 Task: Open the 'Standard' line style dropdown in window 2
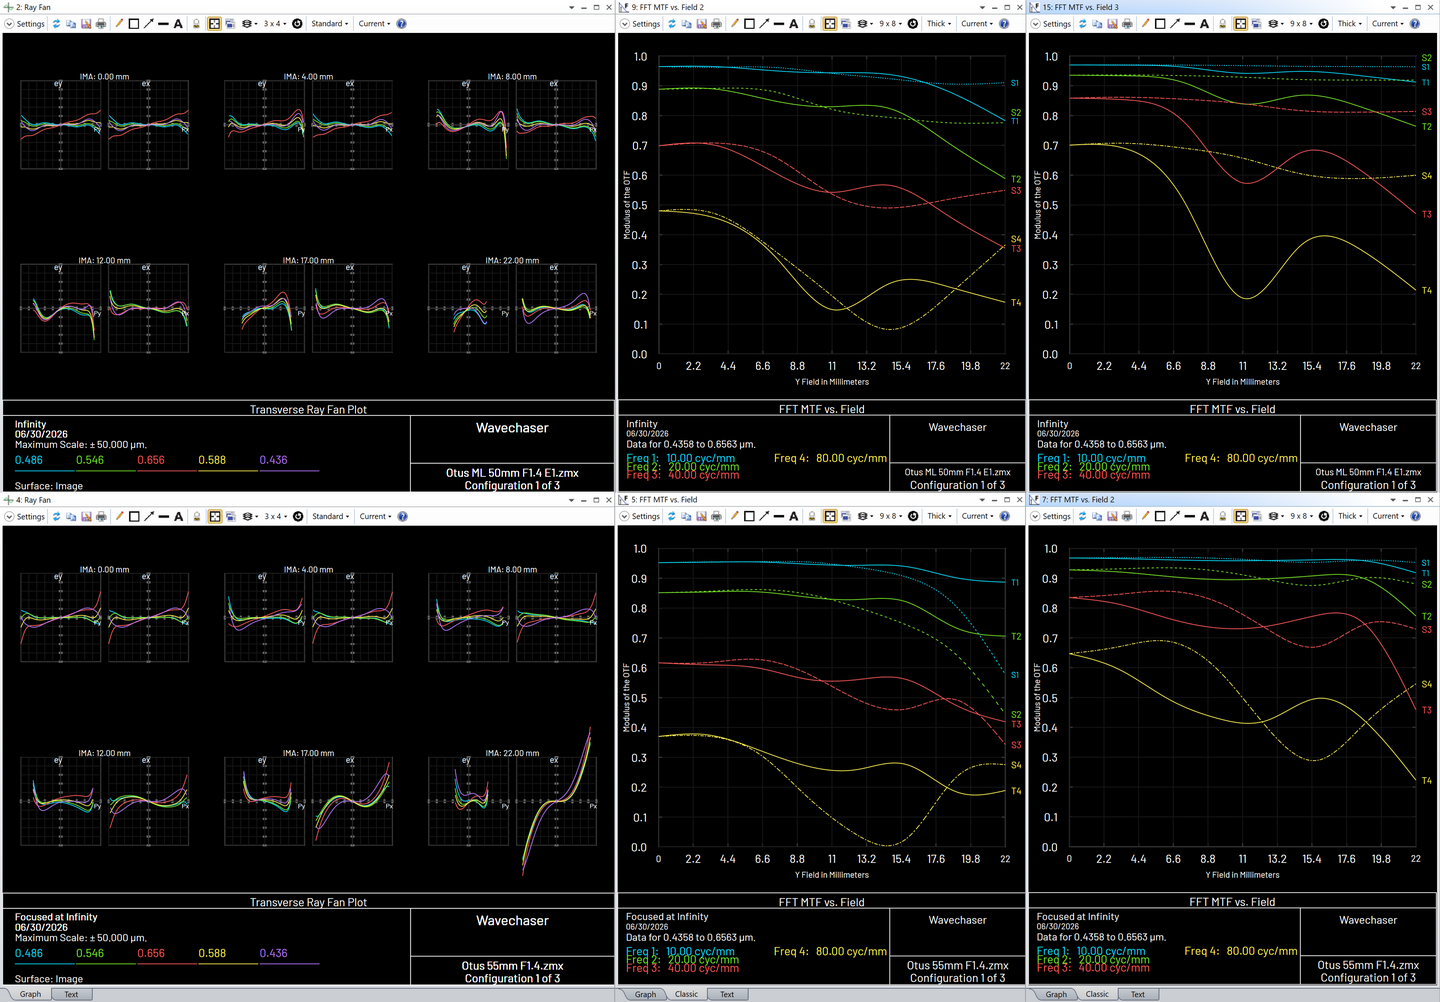pos(330,23)
